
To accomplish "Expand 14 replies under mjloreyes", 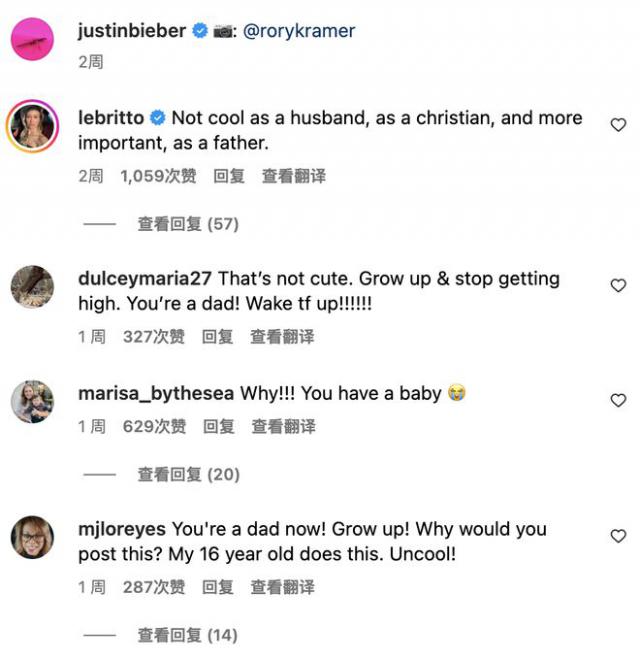I will tap(188, 635).
